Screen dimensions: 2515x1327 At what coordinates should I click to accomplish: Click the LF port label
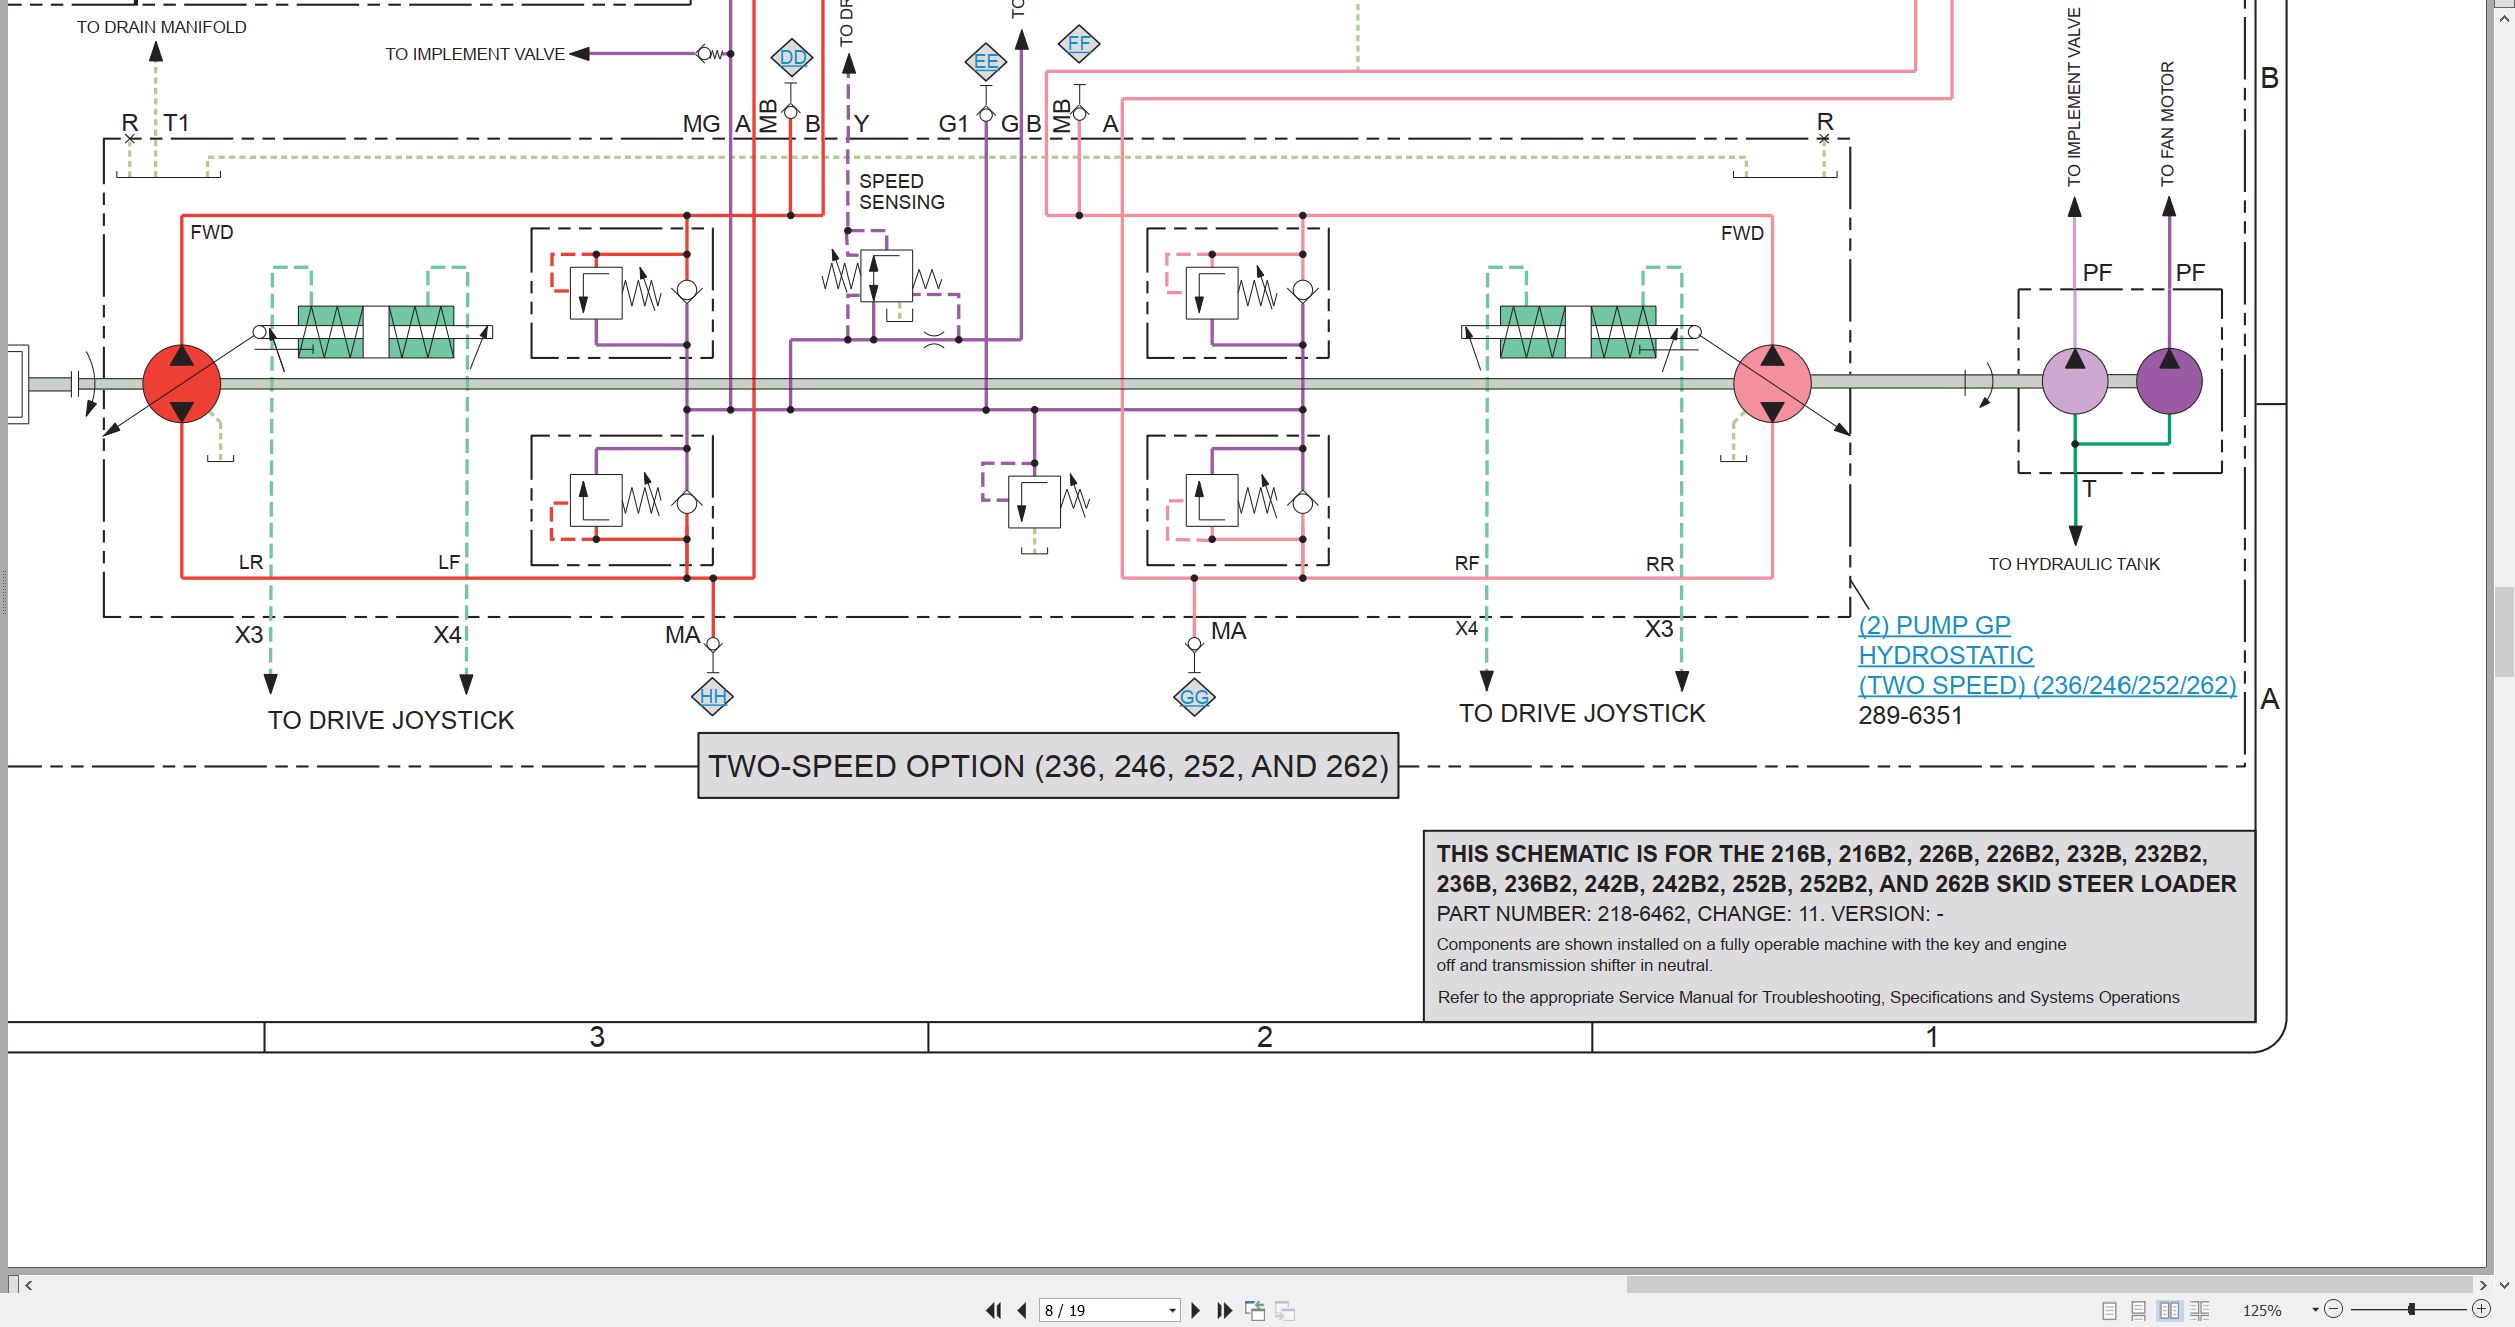click(449, 562)
